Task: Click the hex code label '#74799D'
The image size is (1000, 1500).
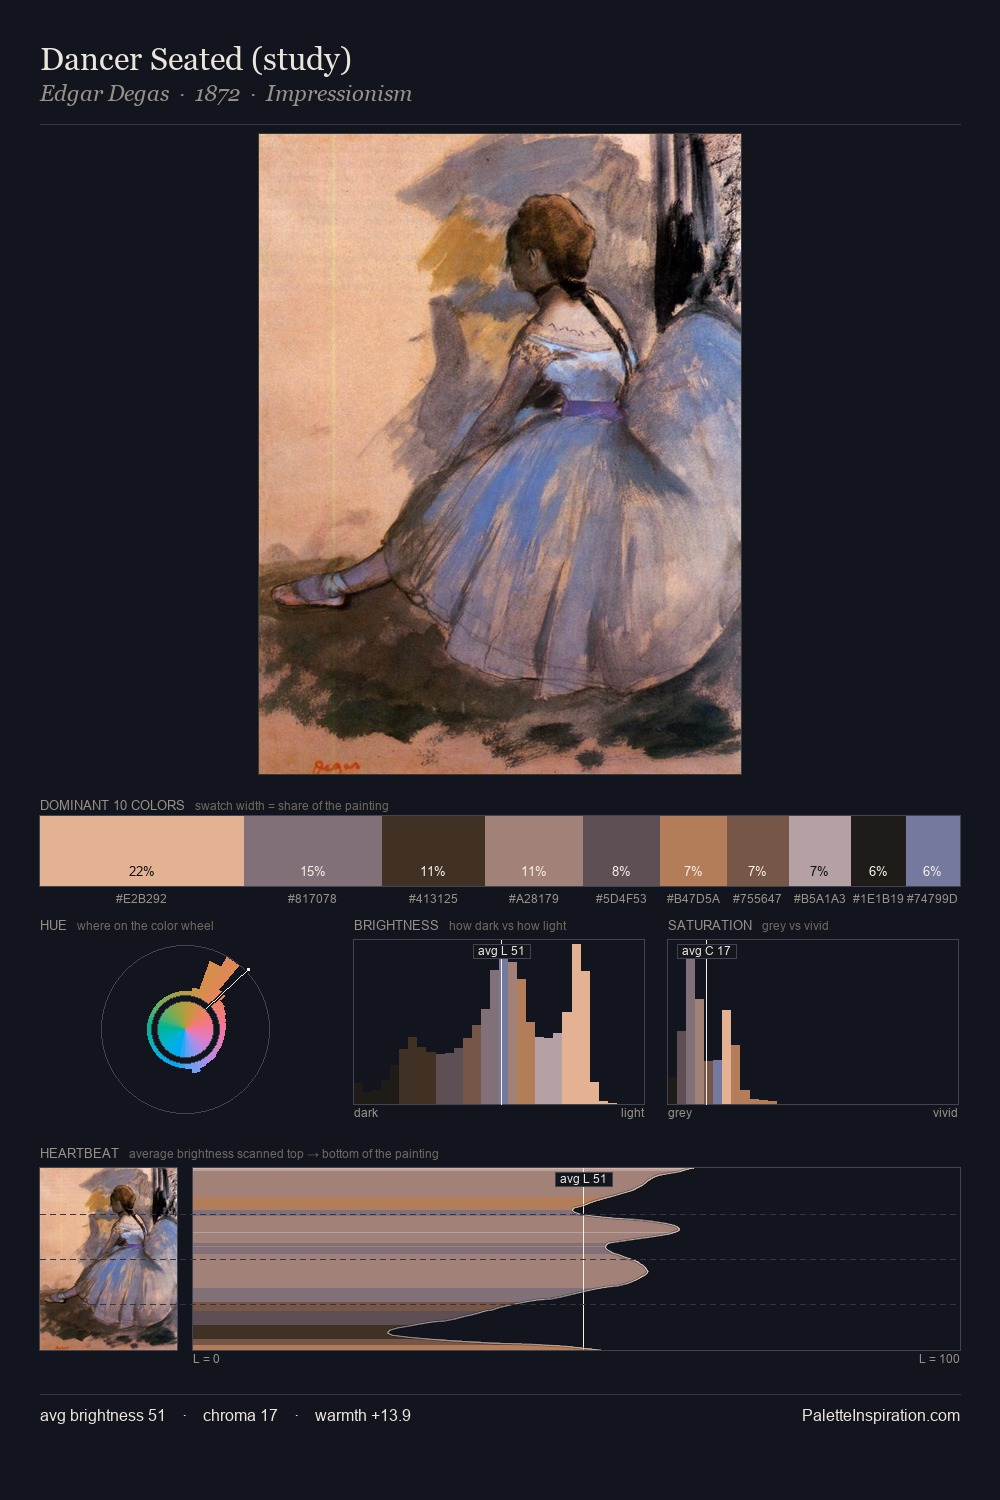Action: (x=932, y=899)
